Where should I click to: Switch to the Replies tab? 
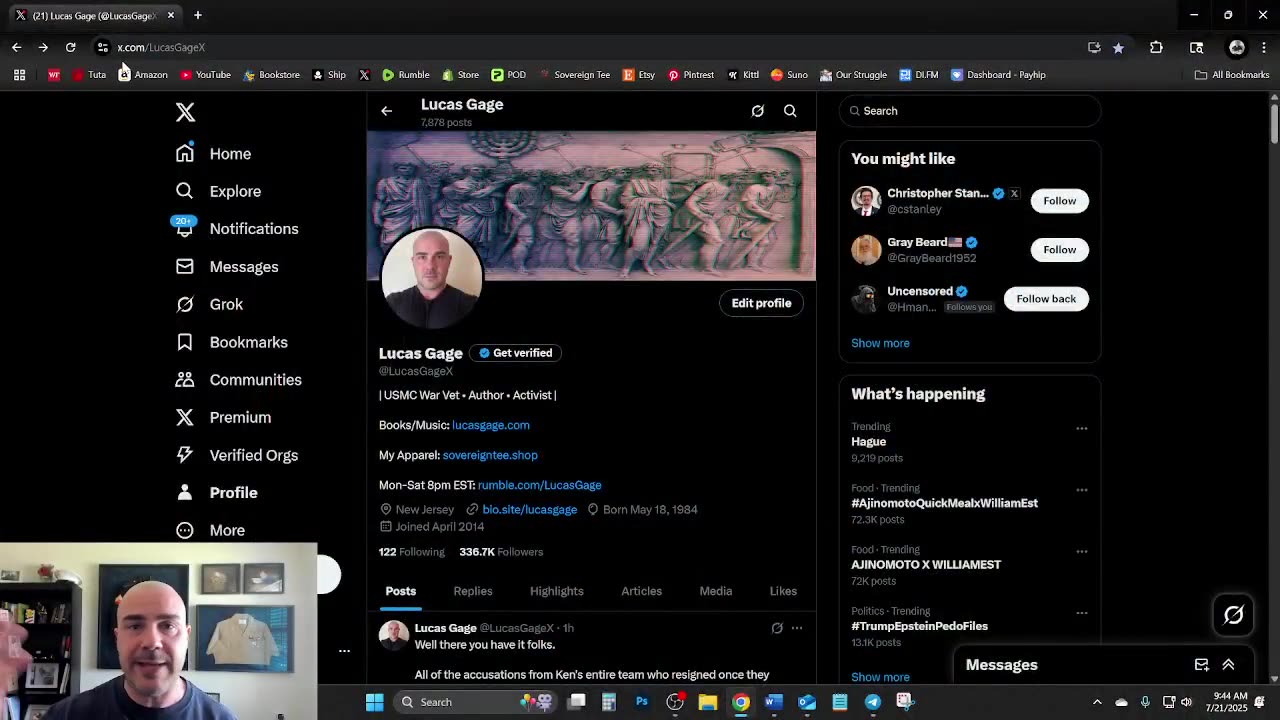coord(473,591)
